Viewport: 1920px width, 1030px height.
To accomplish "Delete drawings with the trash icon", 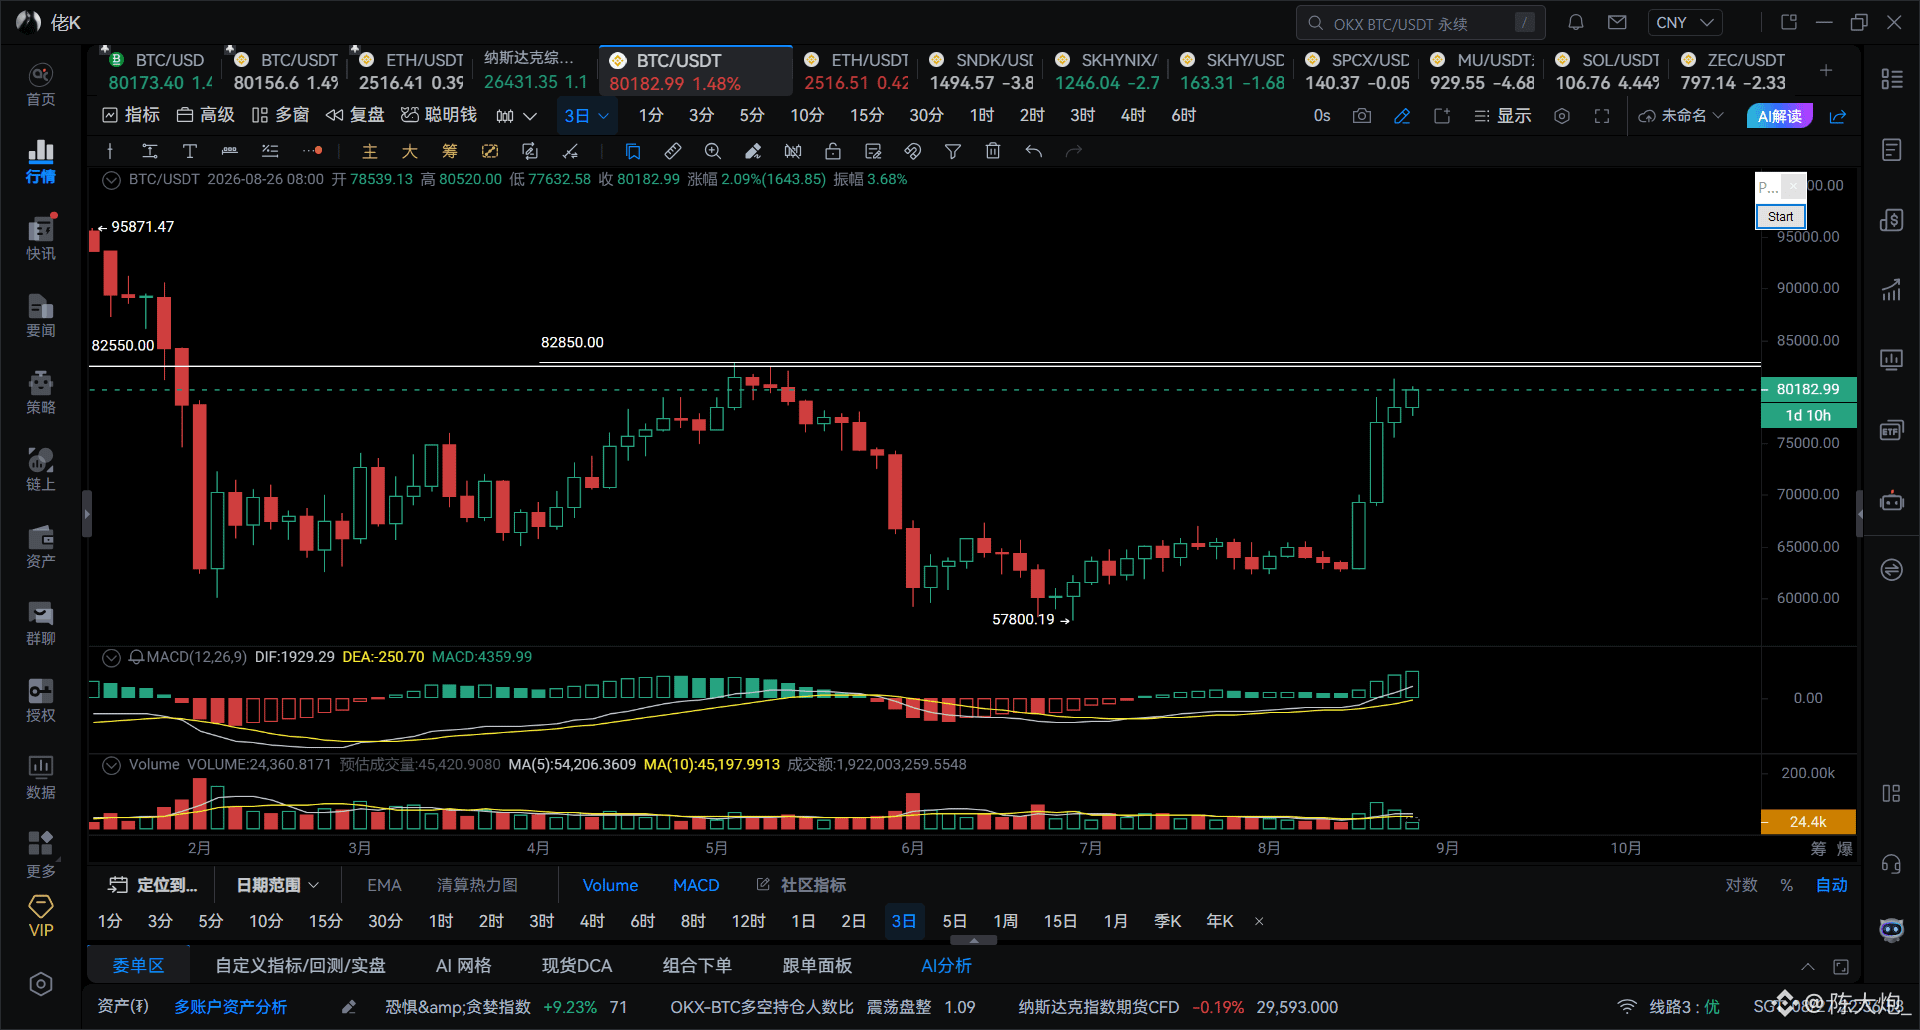I will click(x=993, y=151).
